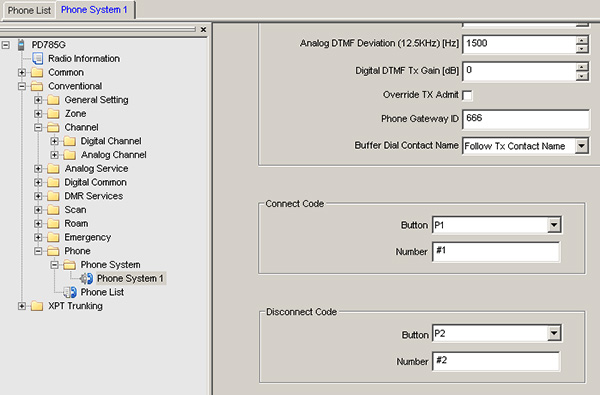Collapse the PD785G root node

5,45
